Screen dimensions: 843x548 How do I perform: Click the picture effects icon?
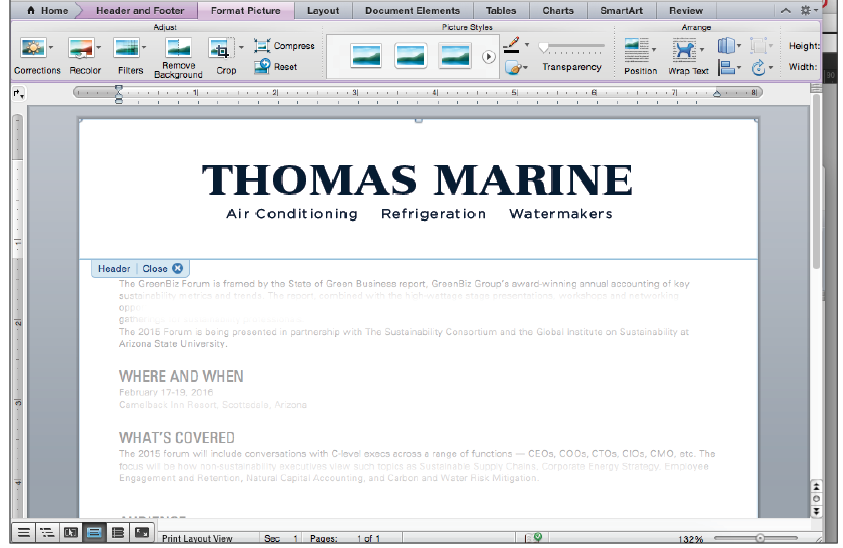point(512,68)
